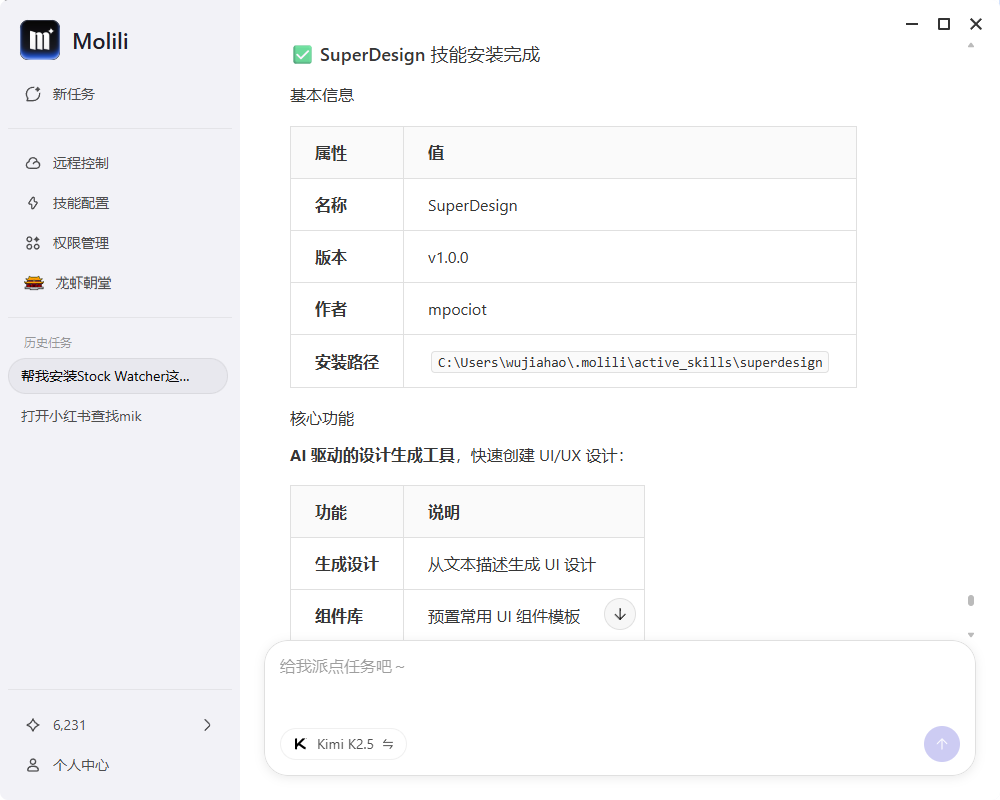This screenshot has width=1000, height=800.
Task: Click the personal center user icon
Action: pos(33,765)
